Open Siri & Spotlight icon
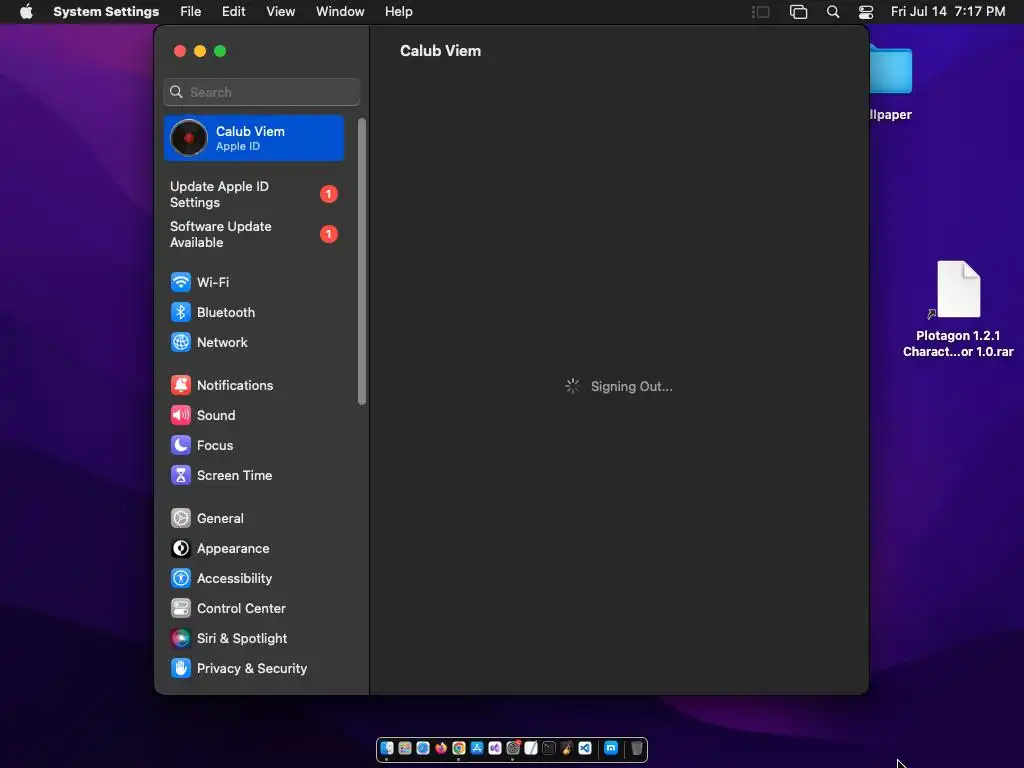Viewport: 1024px width, 768px height. point(181,639)
